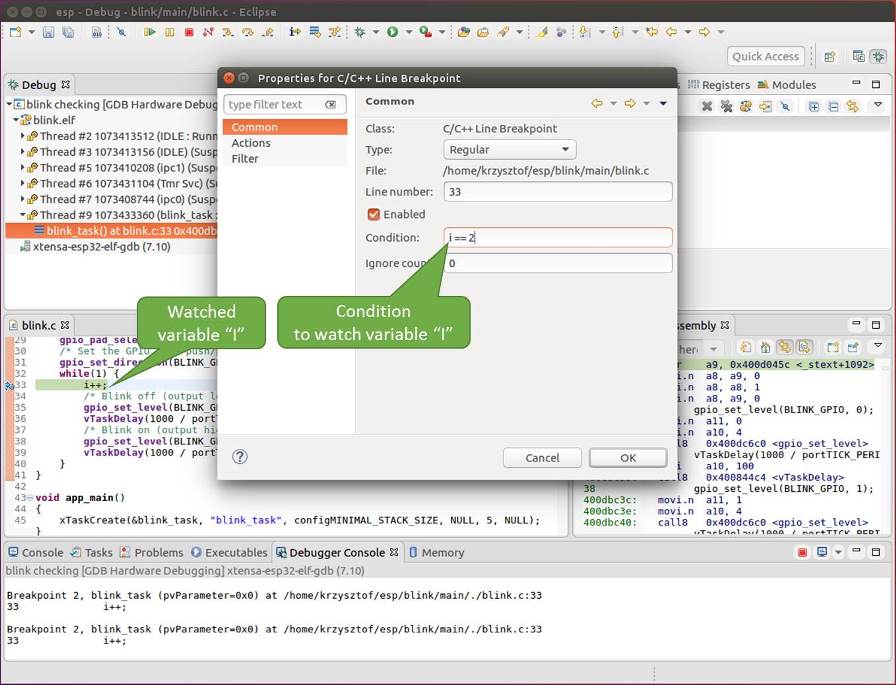Image resolution: width=896 pixels, height=685 pixels.
Task: Select the Actions properties page
Action: click(251, 143)
